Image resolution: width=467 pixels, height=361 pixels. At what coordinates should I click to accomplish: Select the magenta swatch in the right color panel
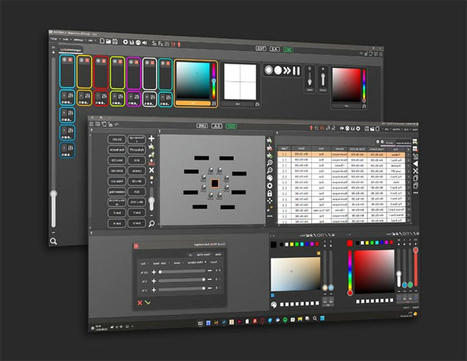click(x=387, y=242)
